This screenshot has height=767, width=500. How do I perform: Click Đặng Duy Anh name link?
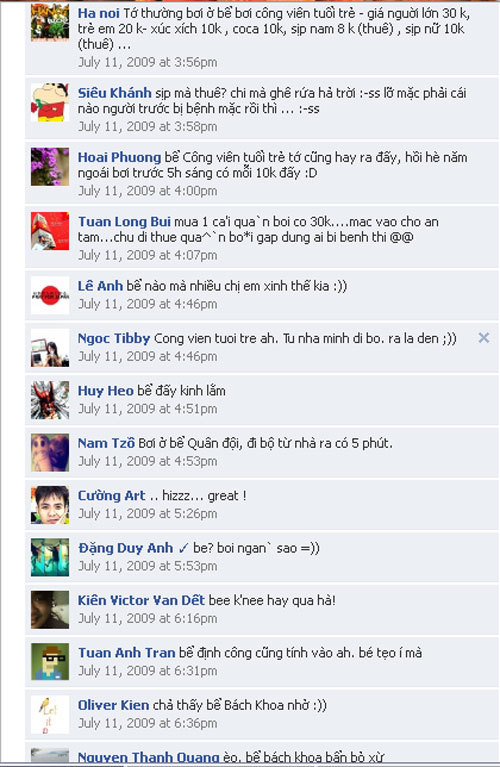[125, 548]
